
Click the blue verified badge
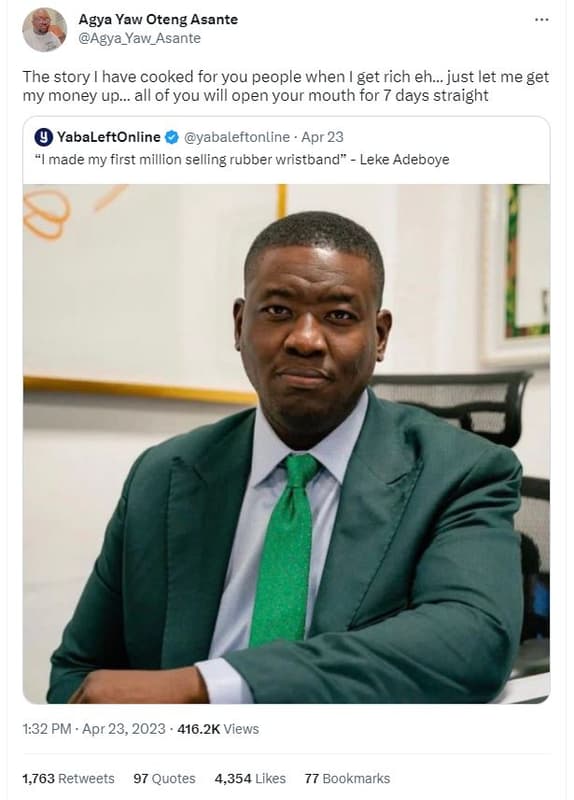coord(172,137)
